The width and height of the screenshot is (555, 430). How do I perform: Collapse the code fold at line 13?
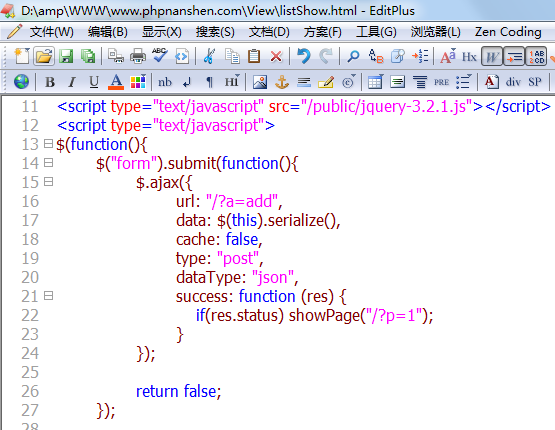click(x=48, y=143)
